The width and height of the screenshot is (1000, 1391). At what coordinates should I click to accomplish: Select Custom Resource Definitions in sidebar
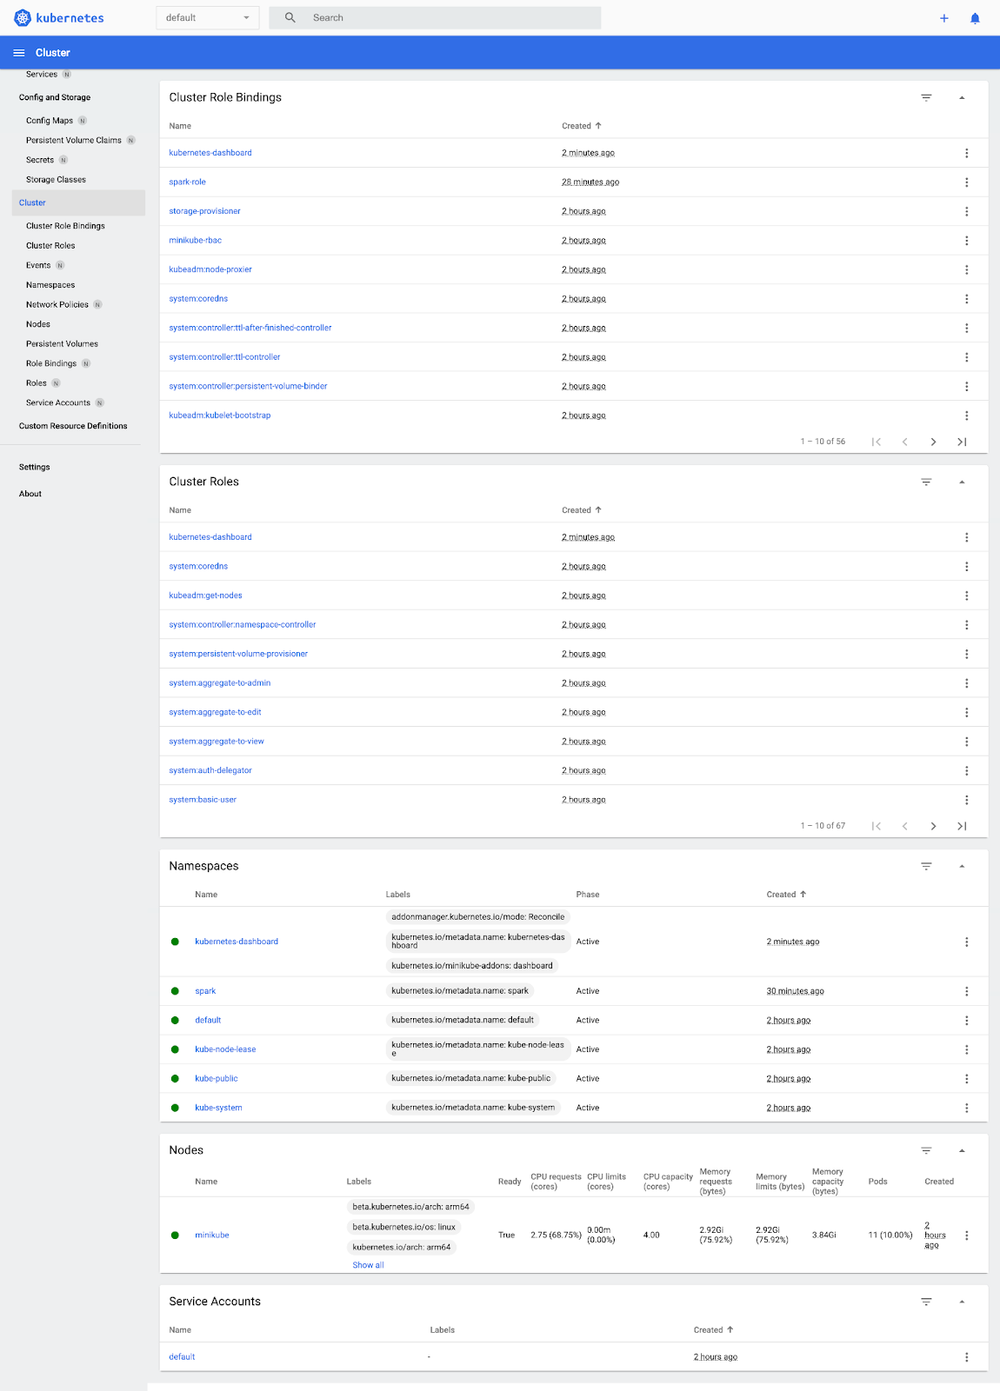pyautogui.click(x=73, y=425)
